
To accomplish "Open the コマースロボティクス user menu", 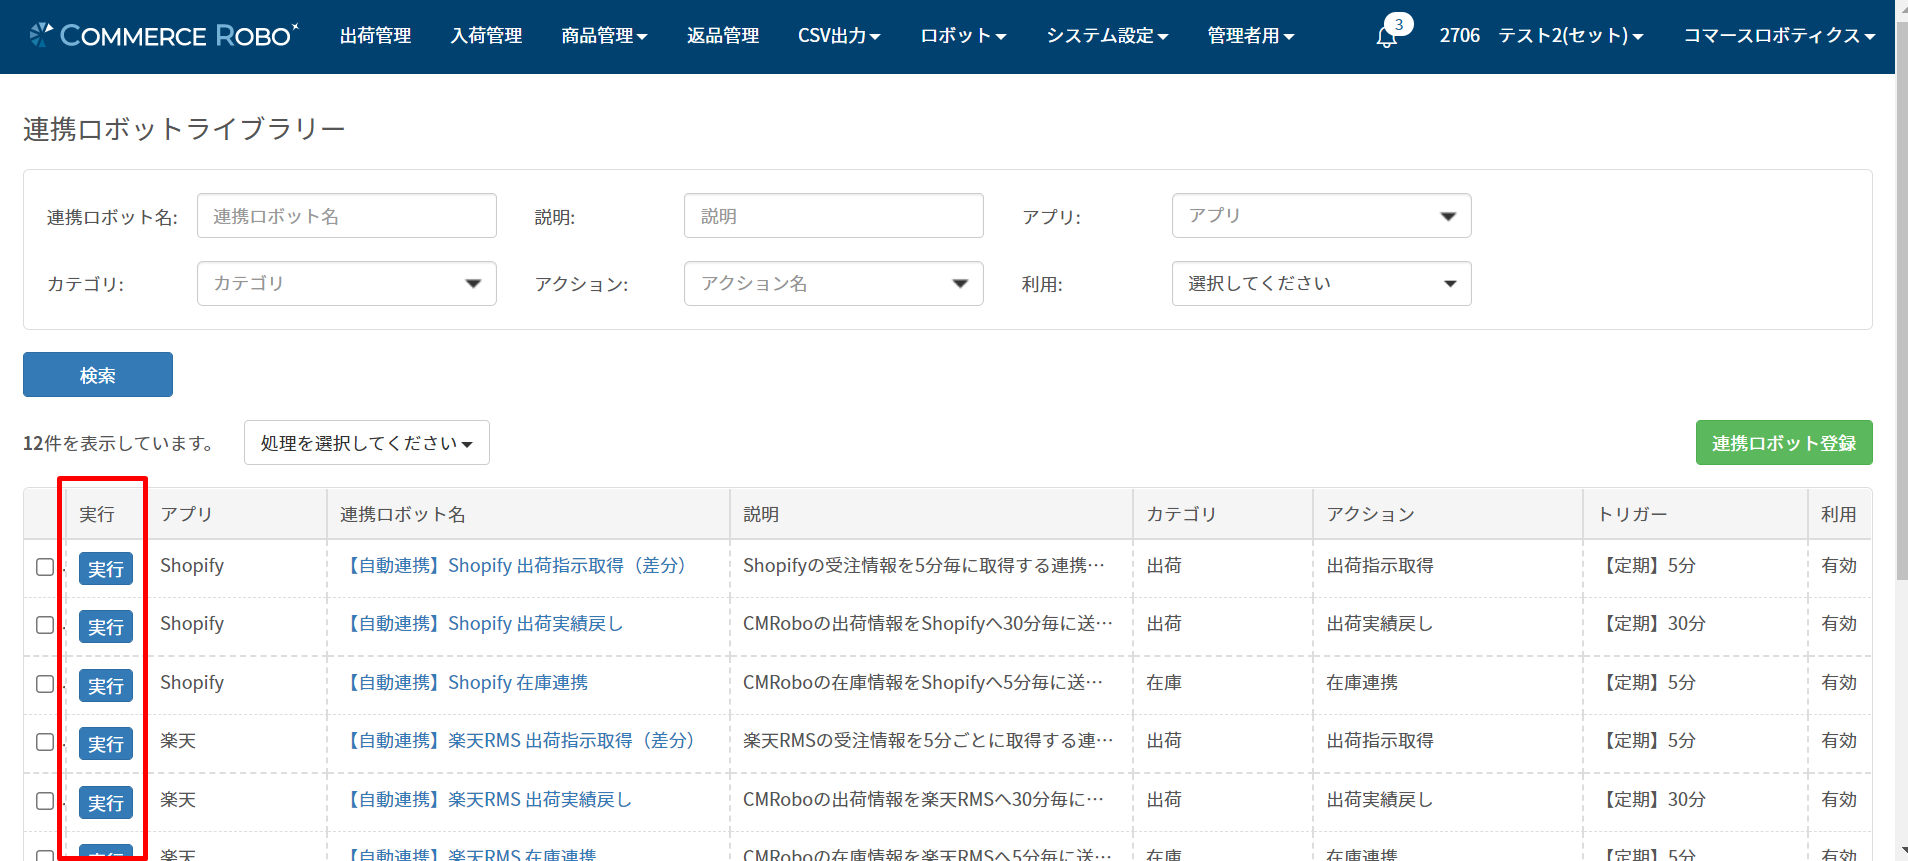I will [1779, 36].
